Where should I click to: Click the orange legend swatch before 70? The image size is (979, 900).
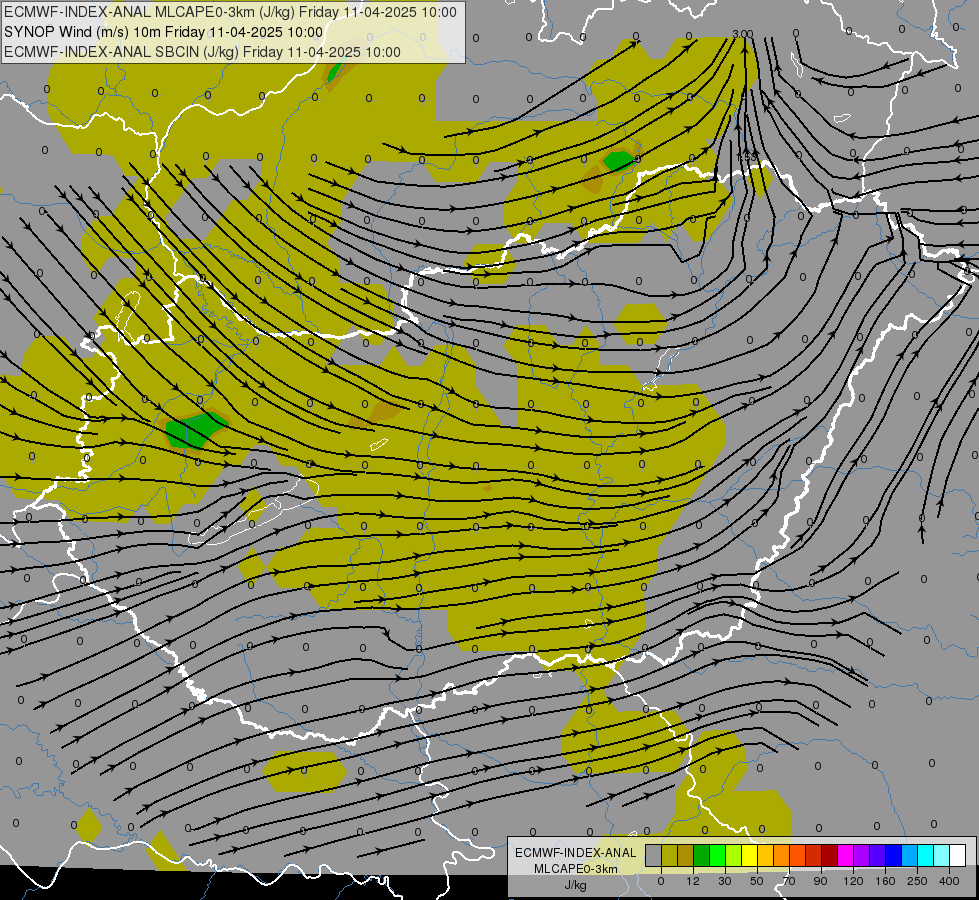(x=782, y=855)
